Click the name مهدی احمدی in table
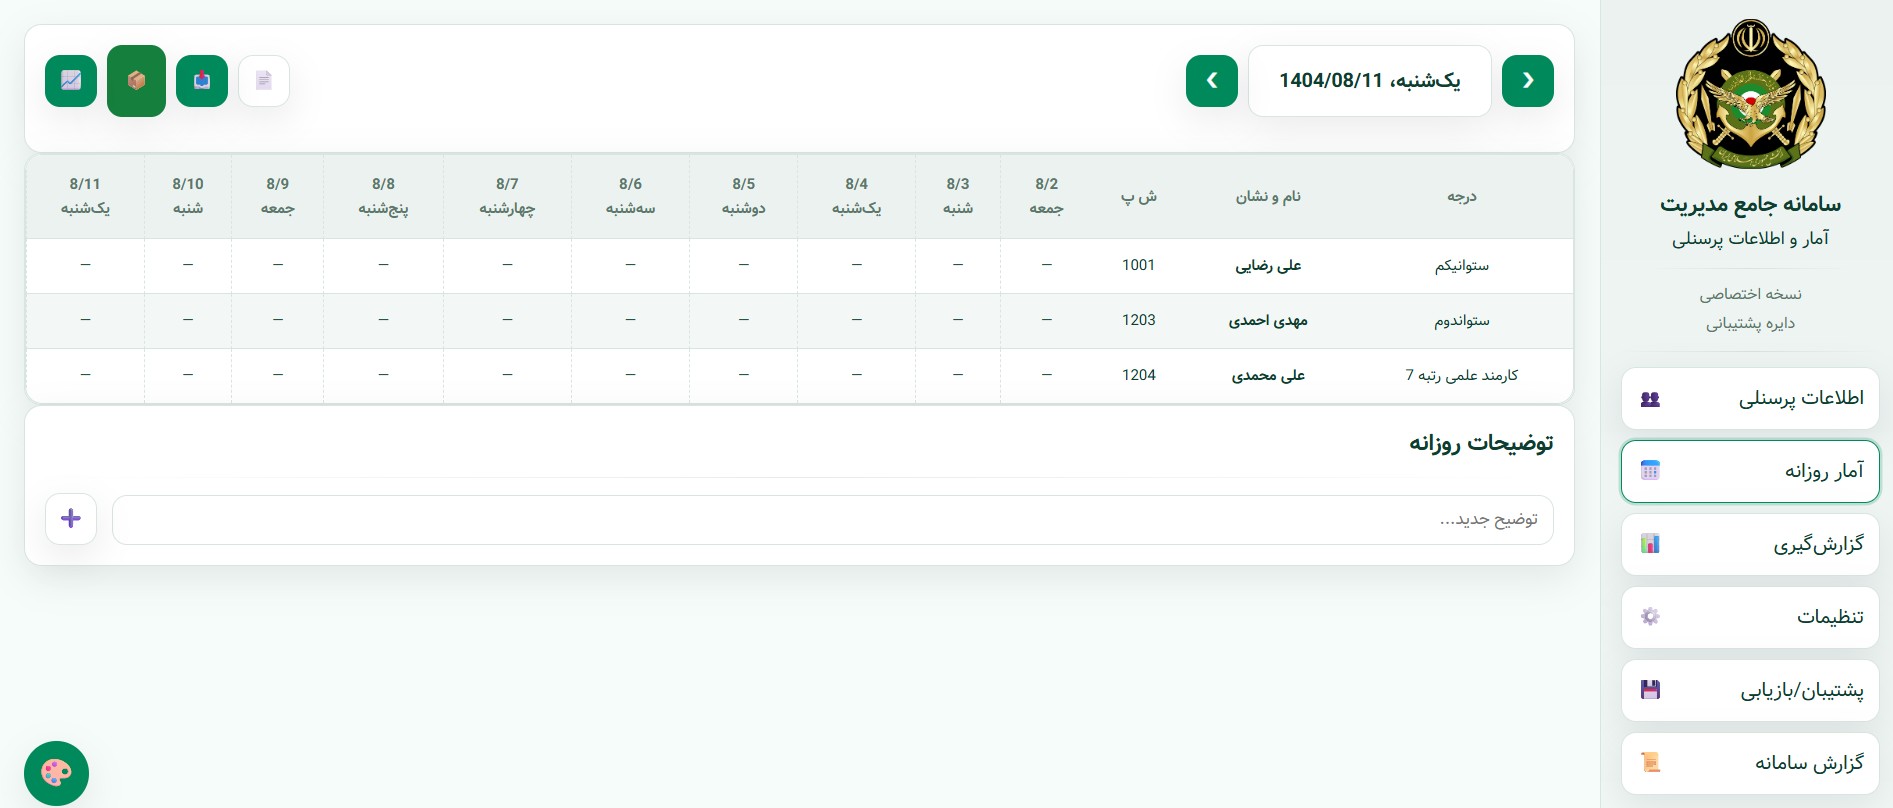Screen dimensions: 1893x808 pos(1268,321)
